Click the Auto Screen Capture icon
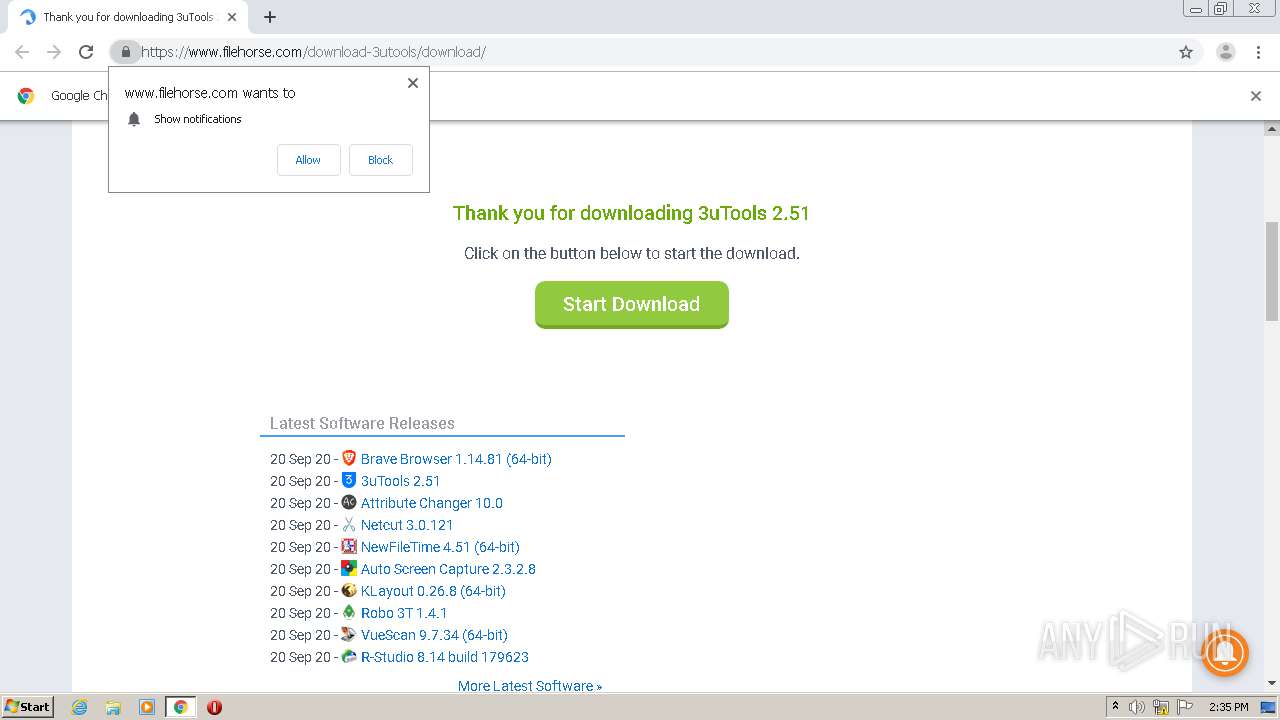 coord(349,568)
